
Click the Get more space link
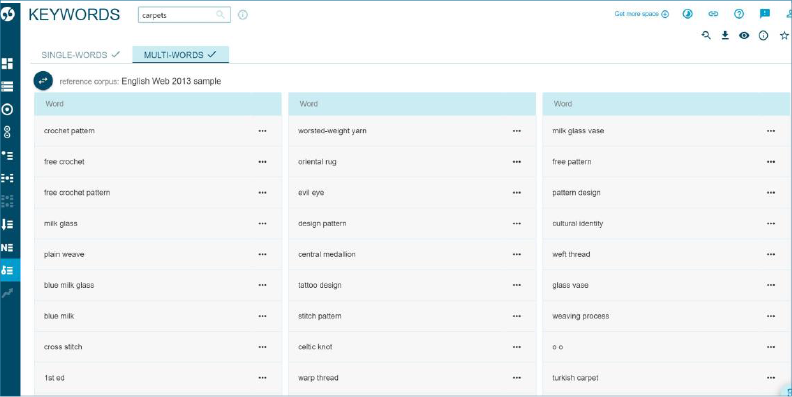click(641, 14)
